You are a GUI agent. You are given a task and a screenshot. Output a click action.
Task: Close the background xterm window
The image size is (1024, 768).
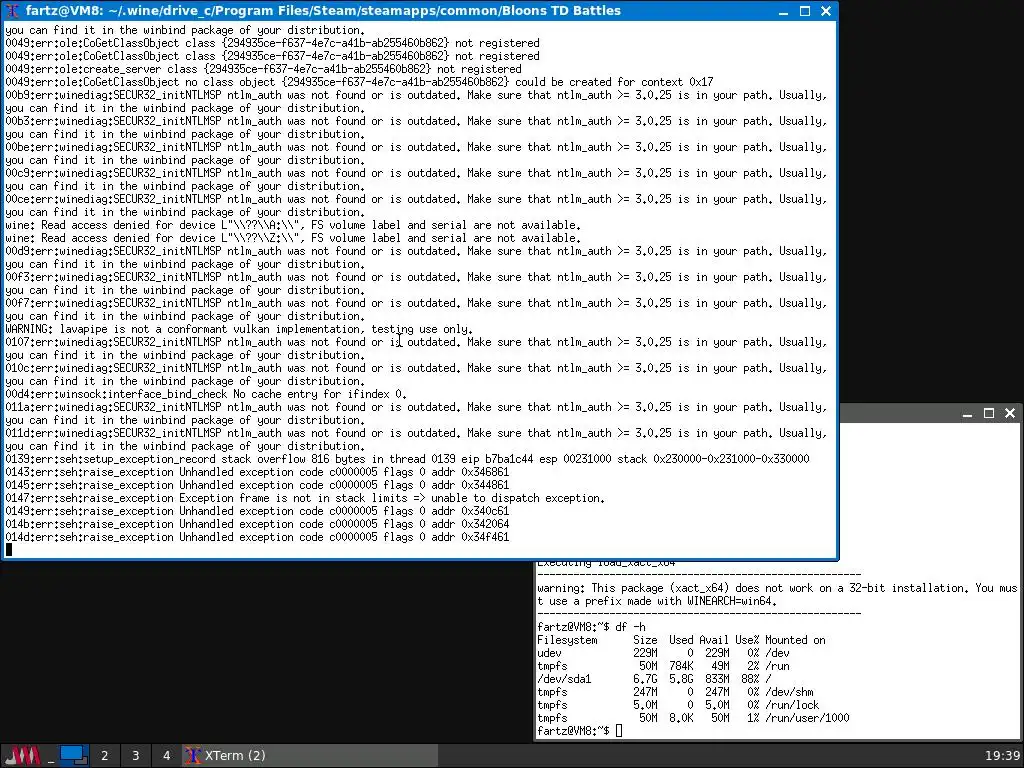[x=1010, y=413]
